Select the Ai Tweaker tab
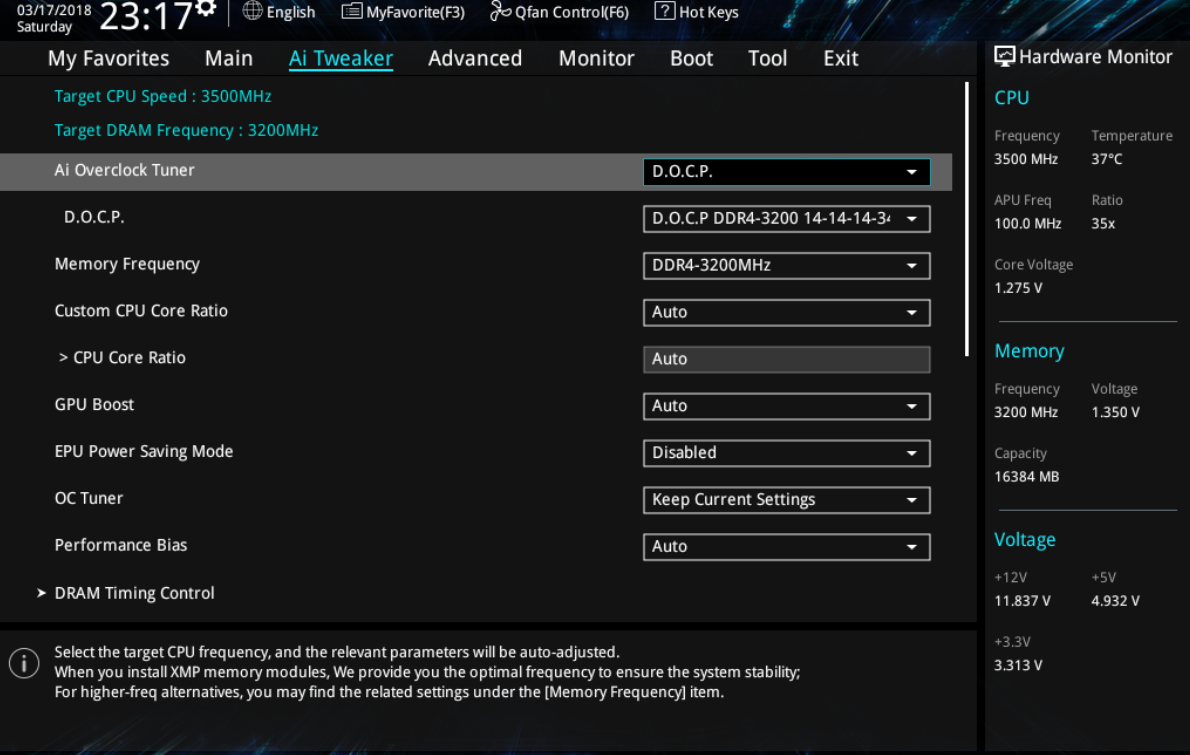The width and height of the screenshot is (1190, 755). (341, 58)
